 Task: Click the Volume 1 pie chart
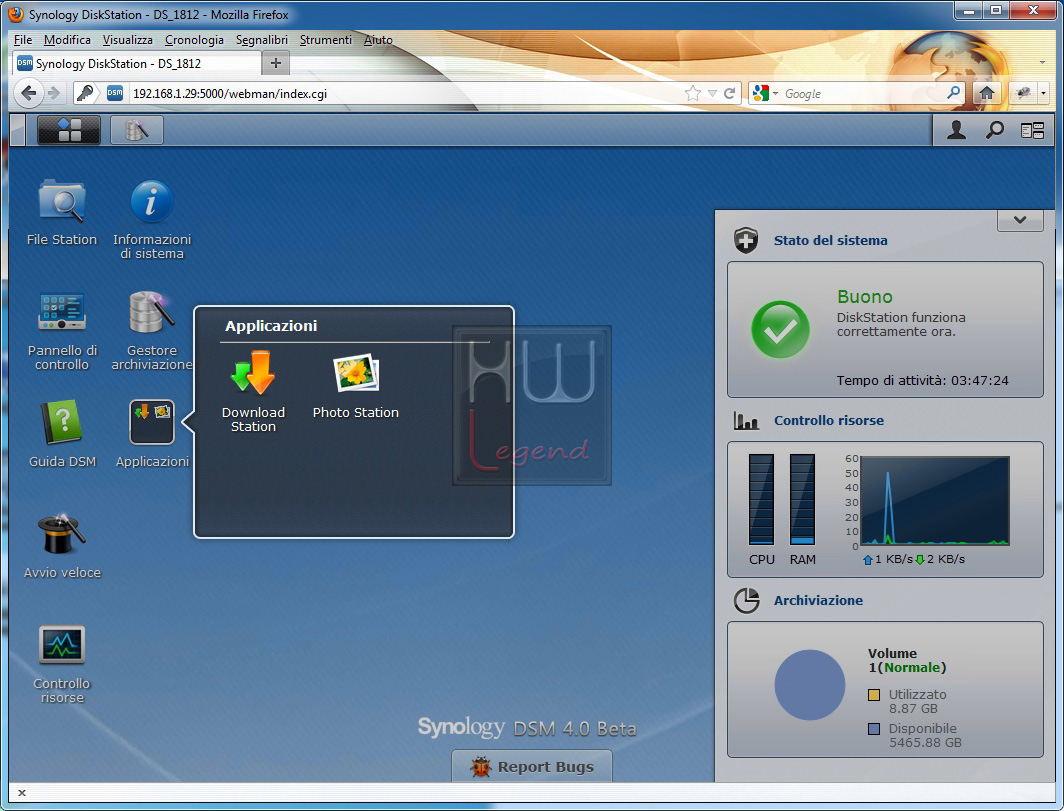[x=810, y=685]
